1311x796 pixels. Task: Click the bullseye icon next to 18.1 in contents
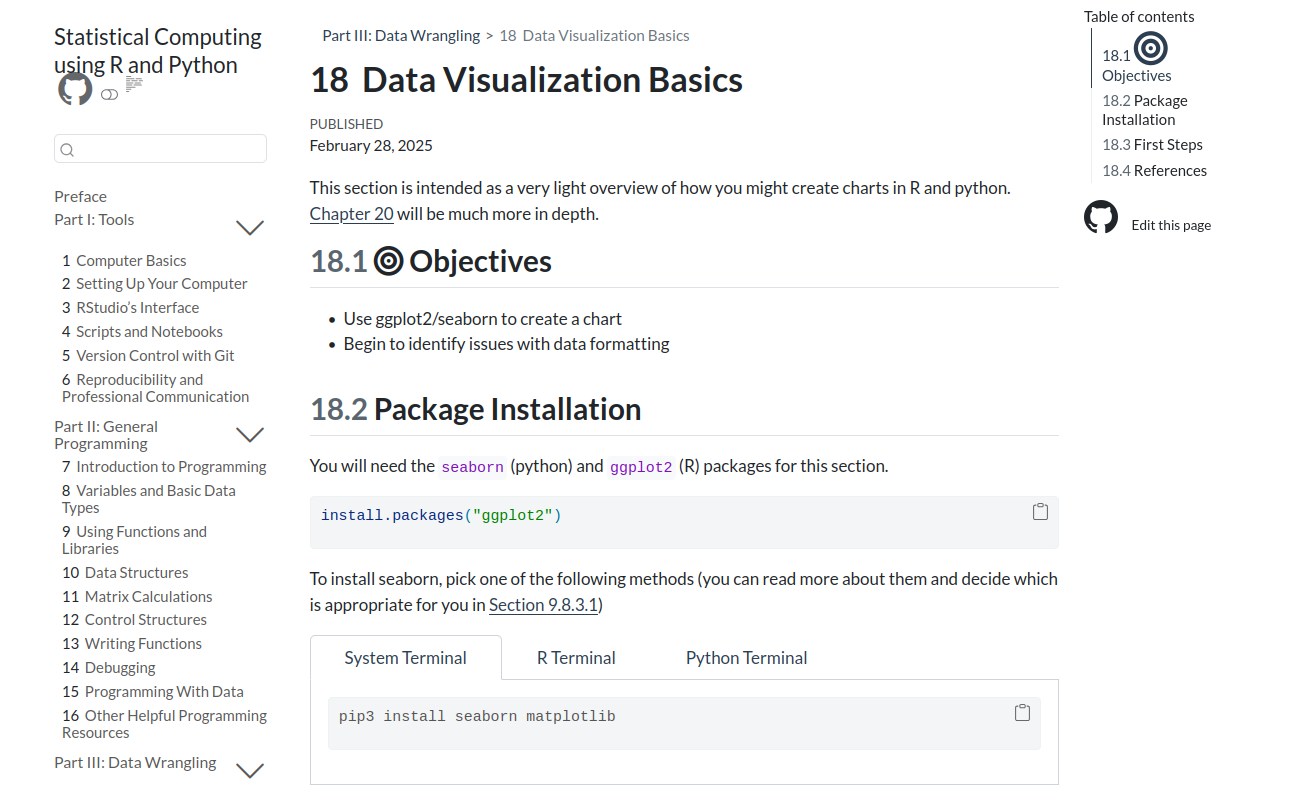(1148, 48)
